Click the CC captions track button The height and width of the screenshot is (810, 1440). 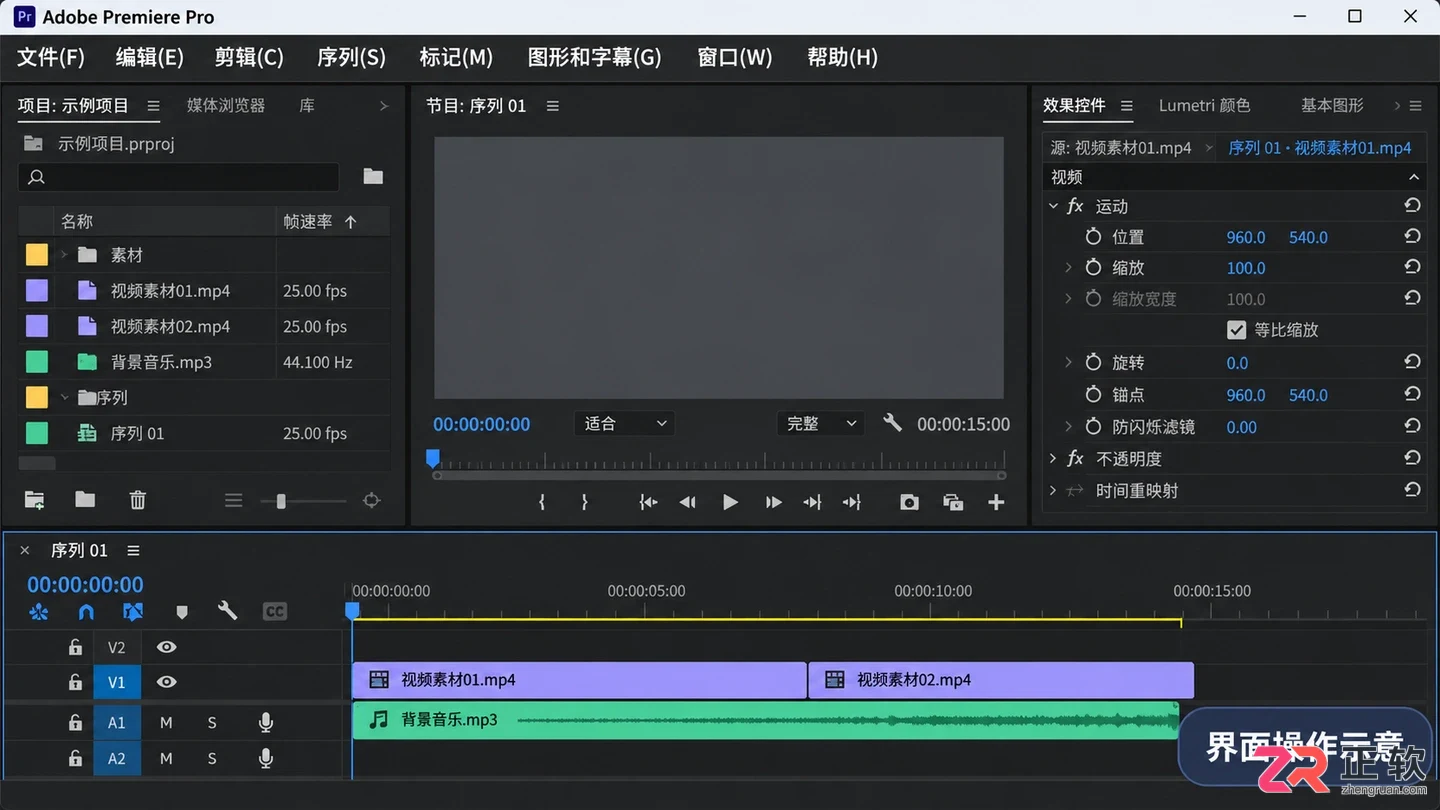(275, 611)
